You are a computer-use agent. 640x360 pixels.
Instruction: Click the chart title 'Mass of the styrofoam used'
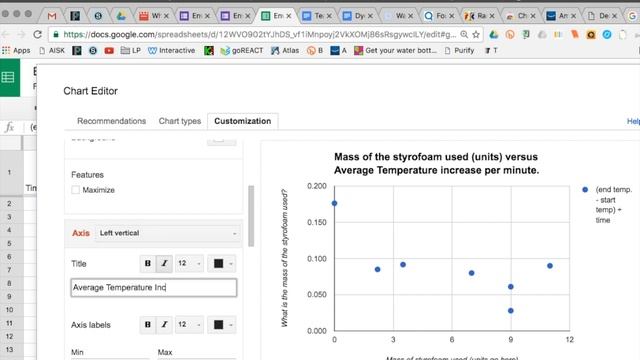pos(436,163)
